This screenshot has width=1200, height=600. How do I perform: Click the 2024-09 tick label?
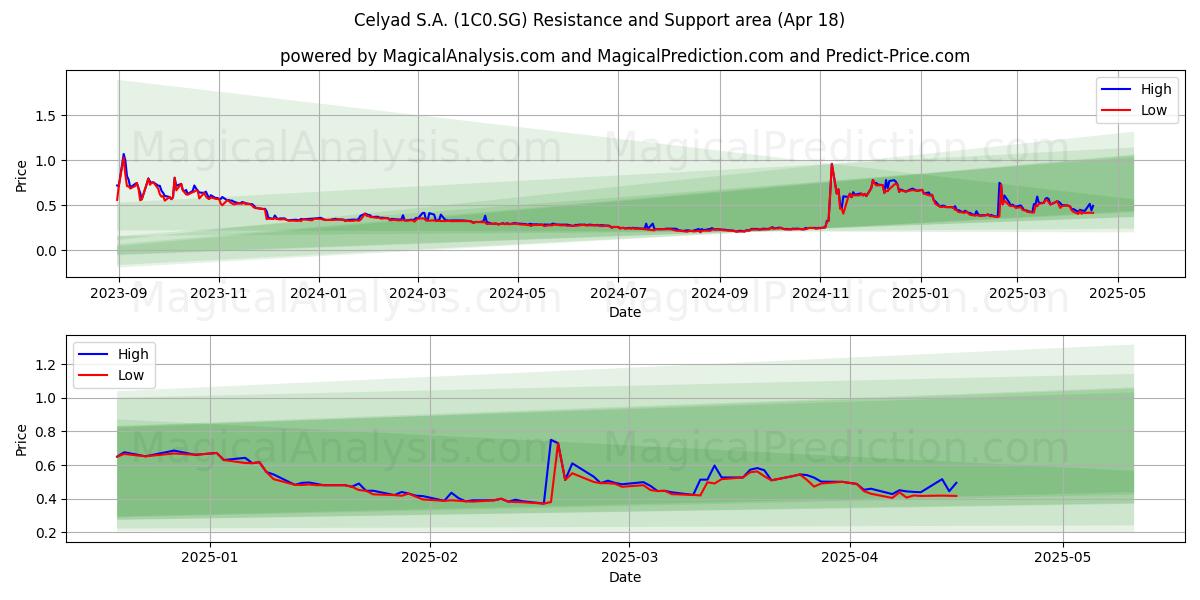pyautogui.click(x=720, y=294)
